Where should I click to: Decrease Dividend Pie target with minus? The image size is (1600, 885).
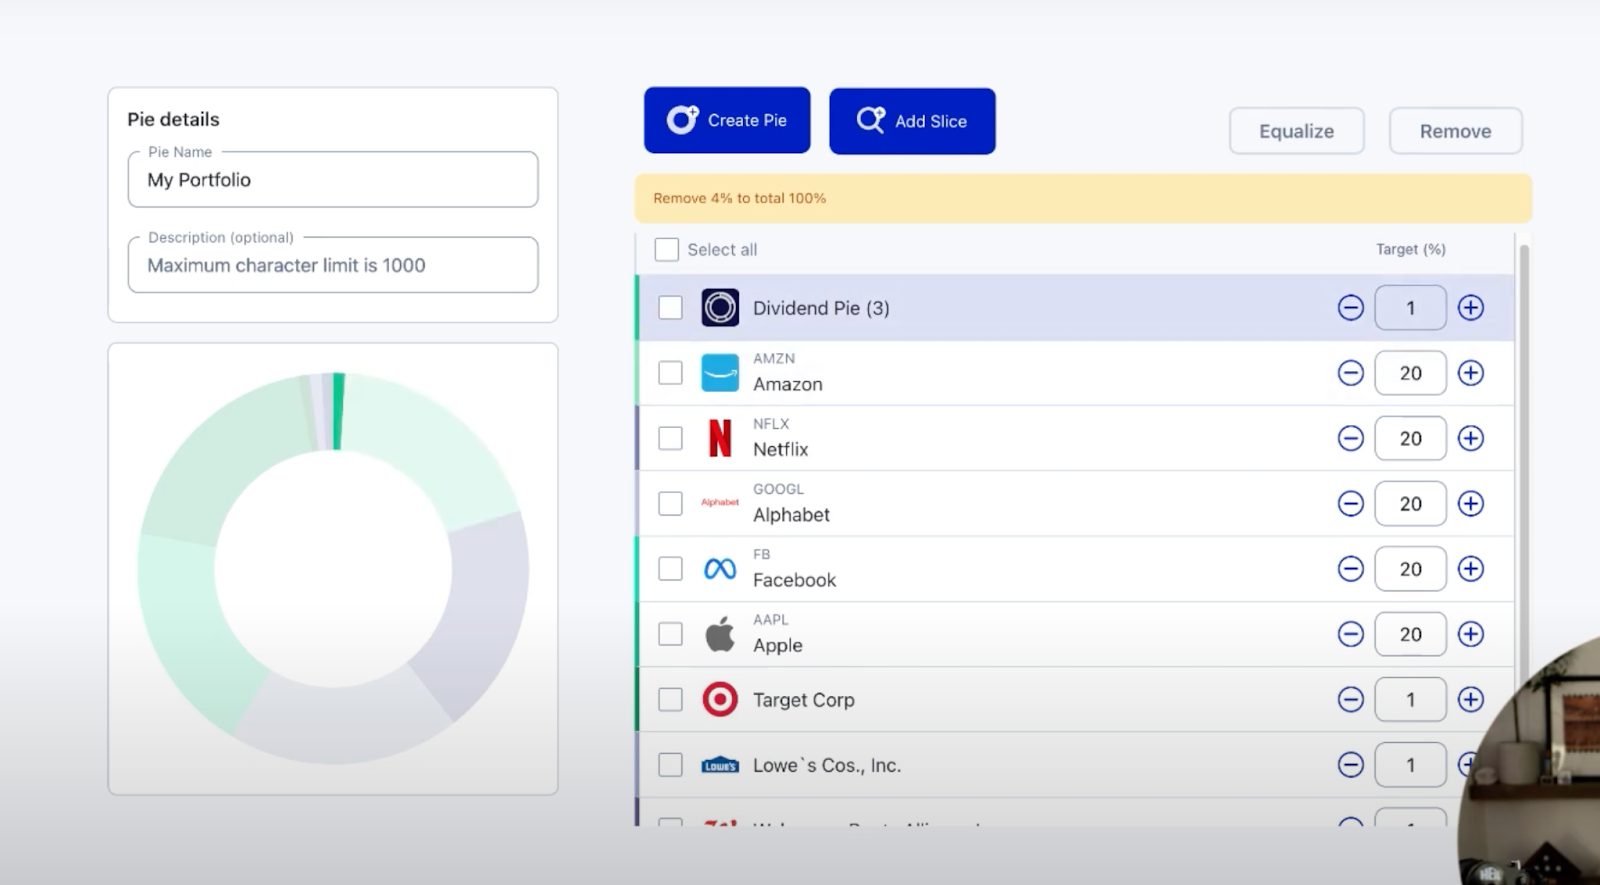(1351, 308)
